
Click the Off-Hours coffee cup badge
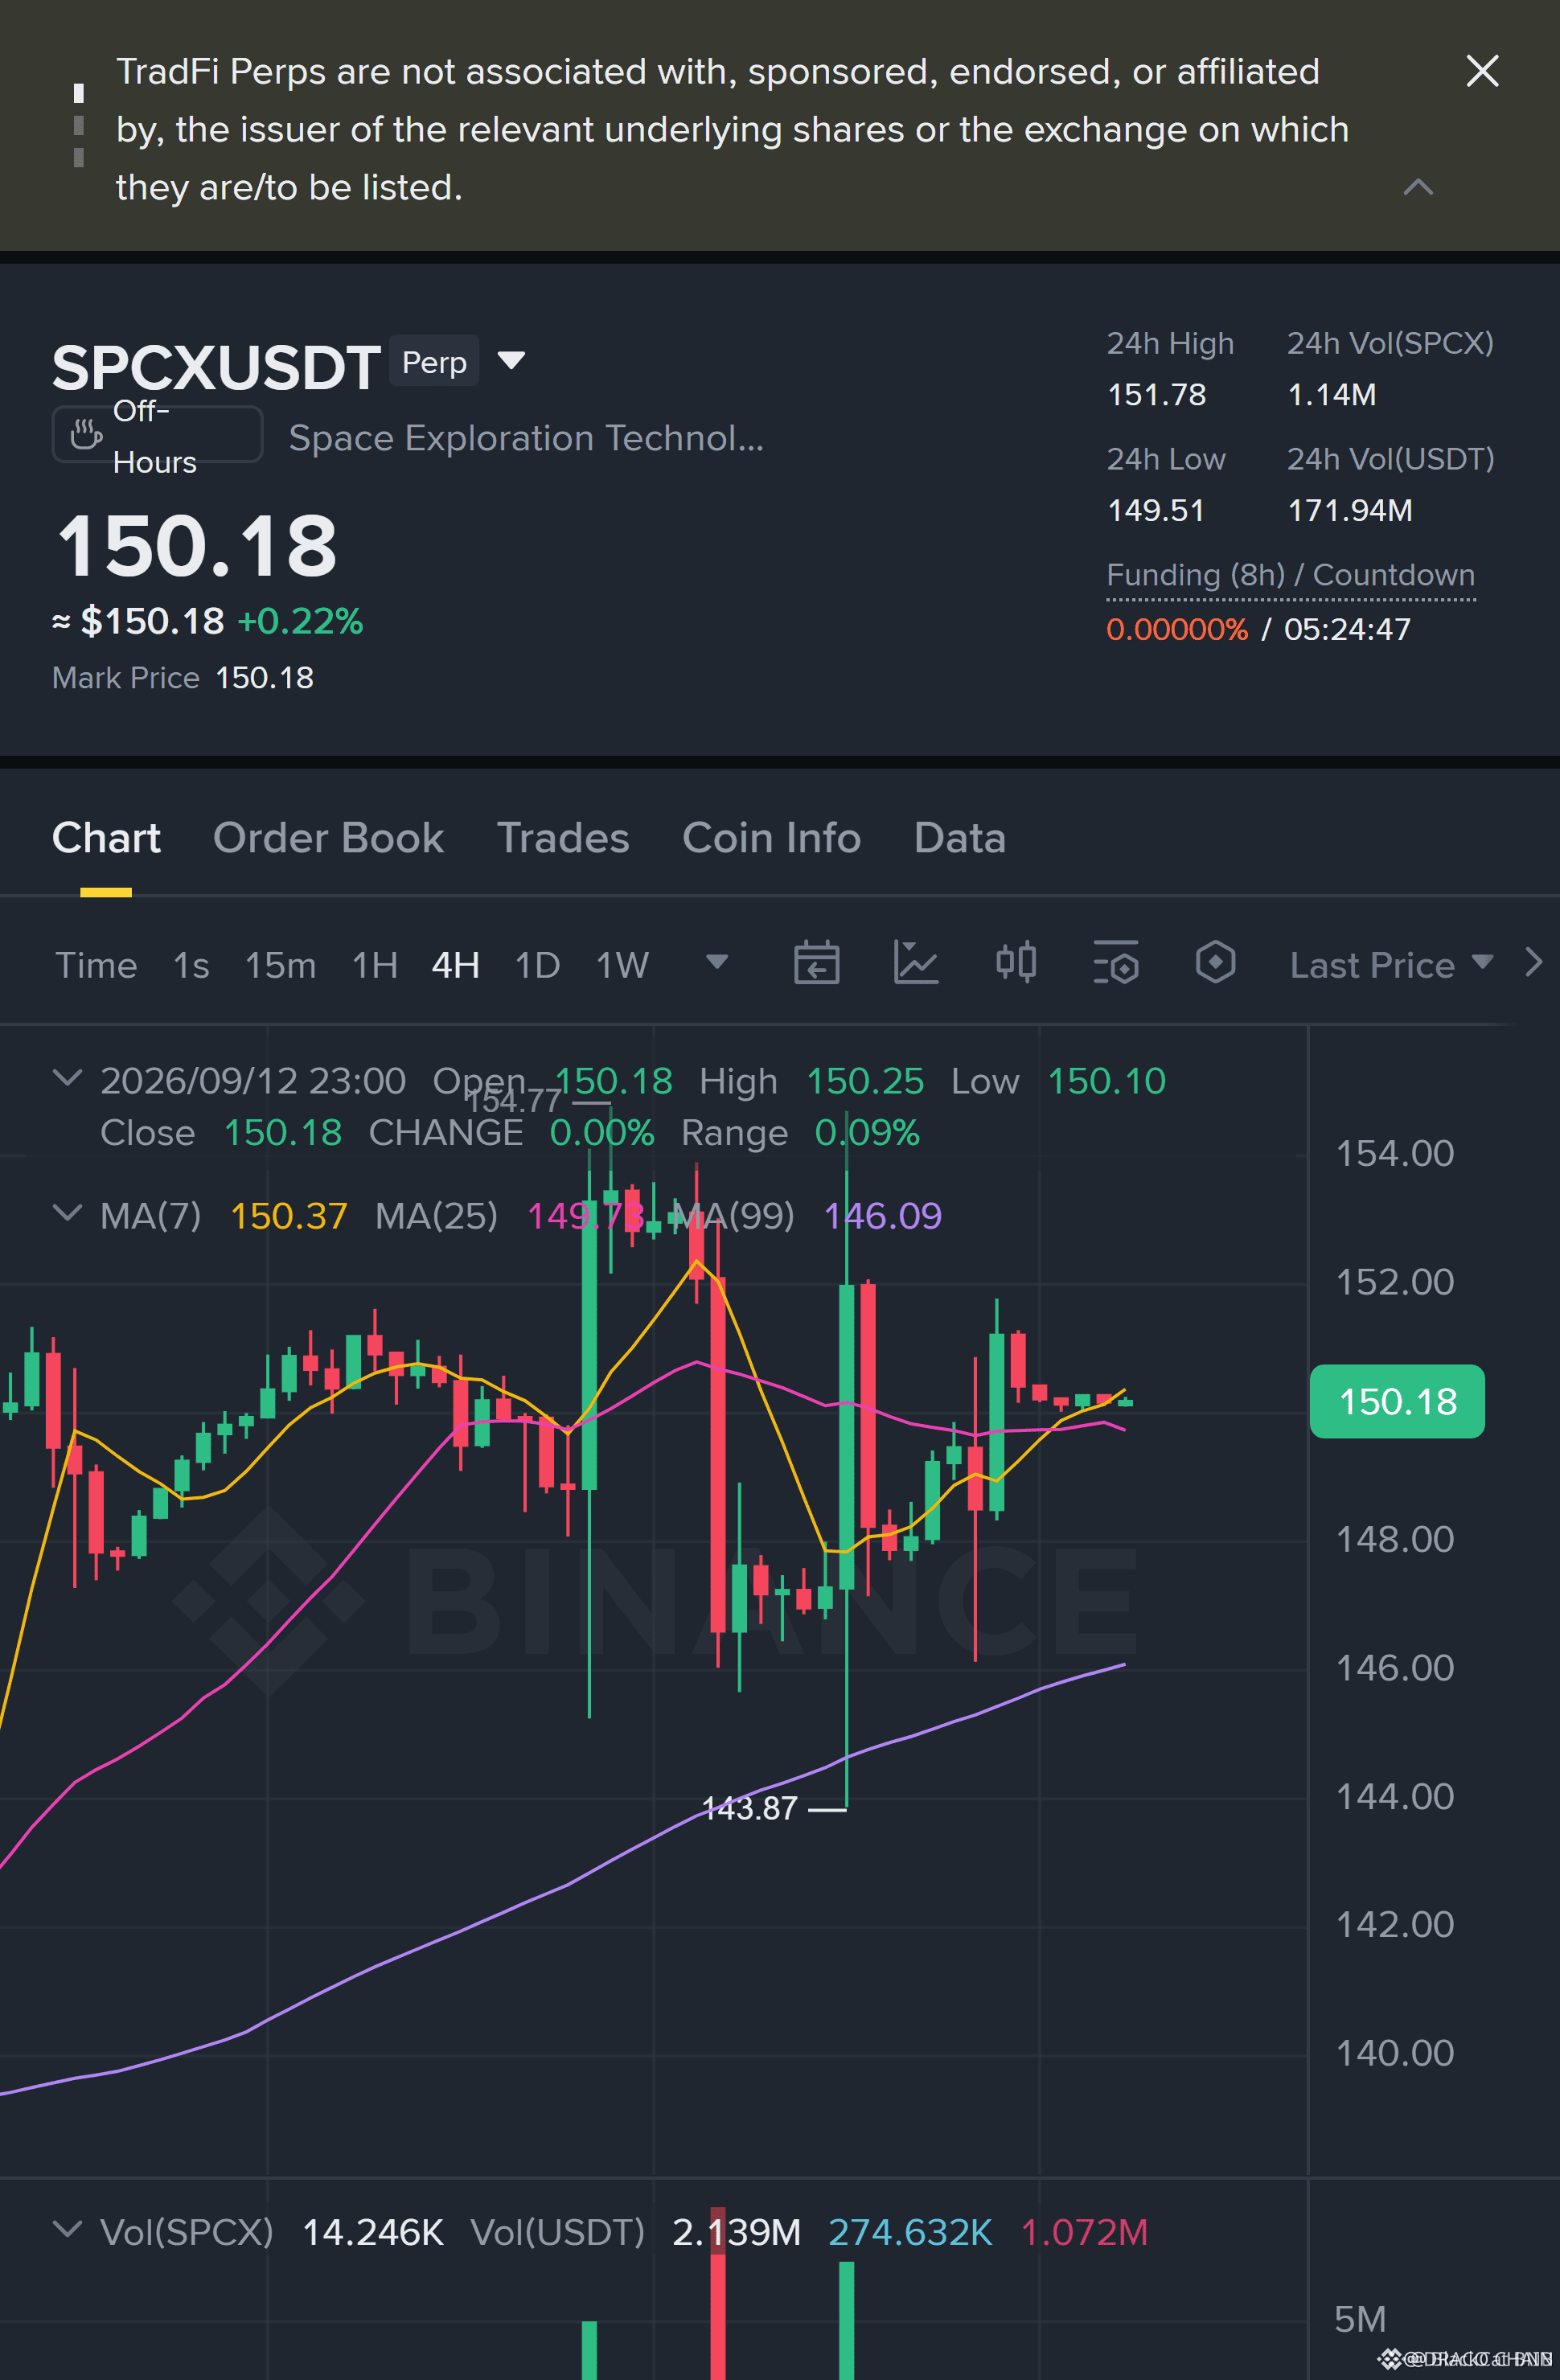pos(157,435)
